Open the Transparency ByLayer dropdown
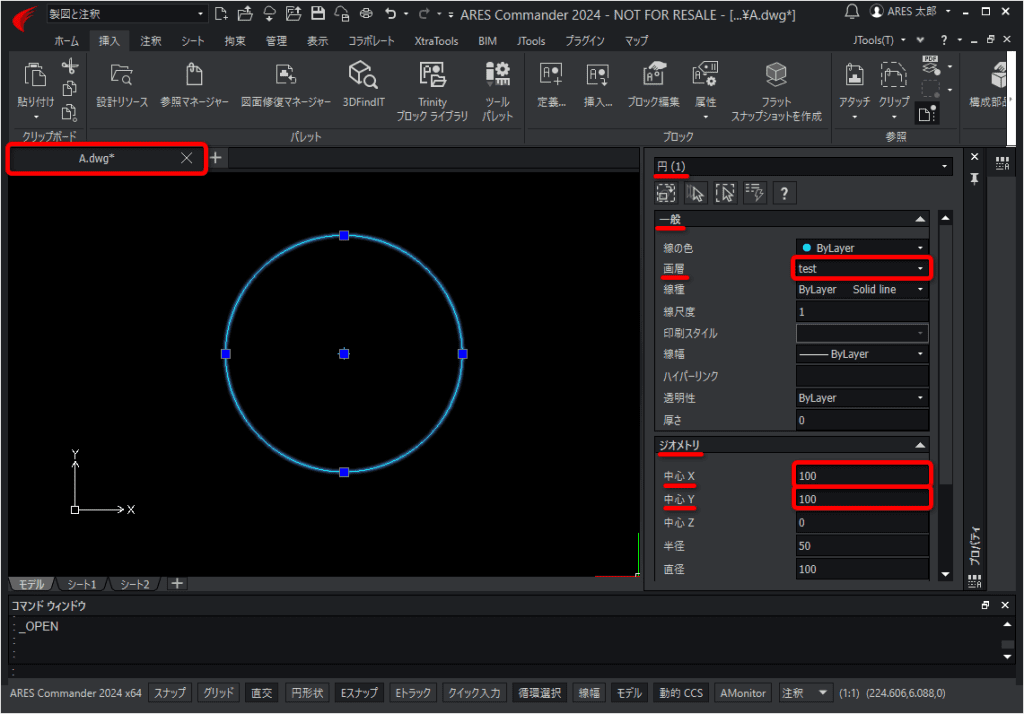 coord(862,398)
